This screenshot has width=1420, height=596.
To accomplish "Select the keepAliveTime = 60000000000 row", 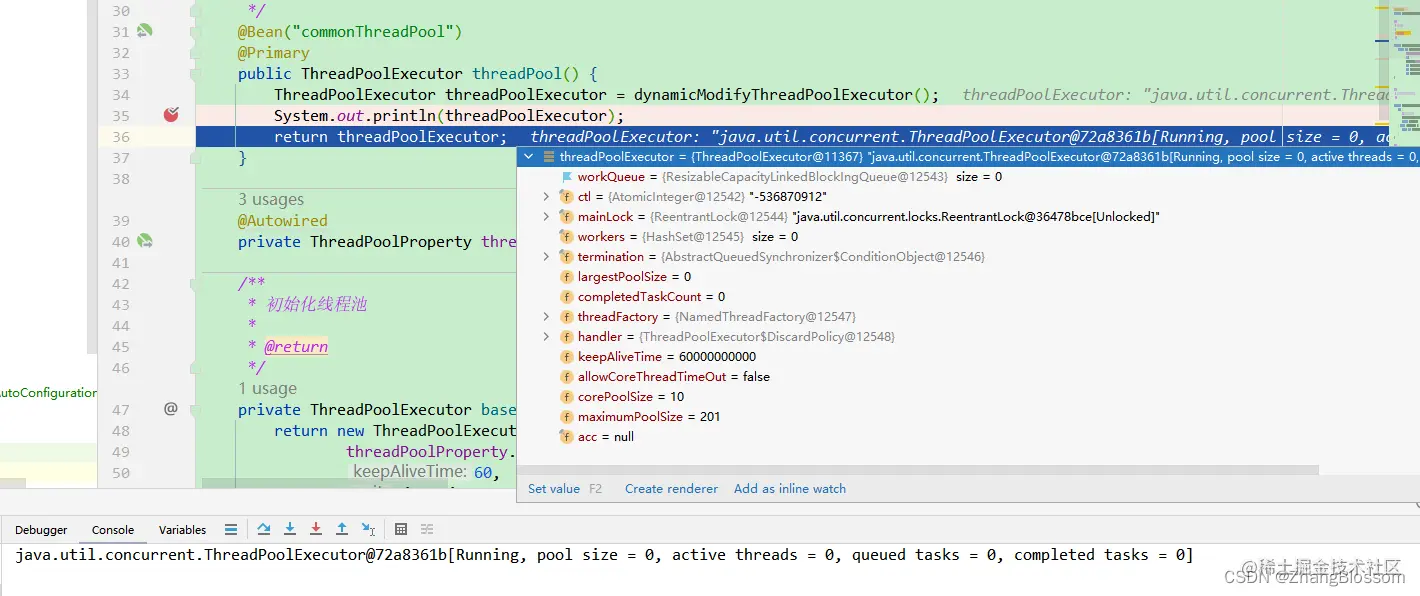I will click(968, 357).
